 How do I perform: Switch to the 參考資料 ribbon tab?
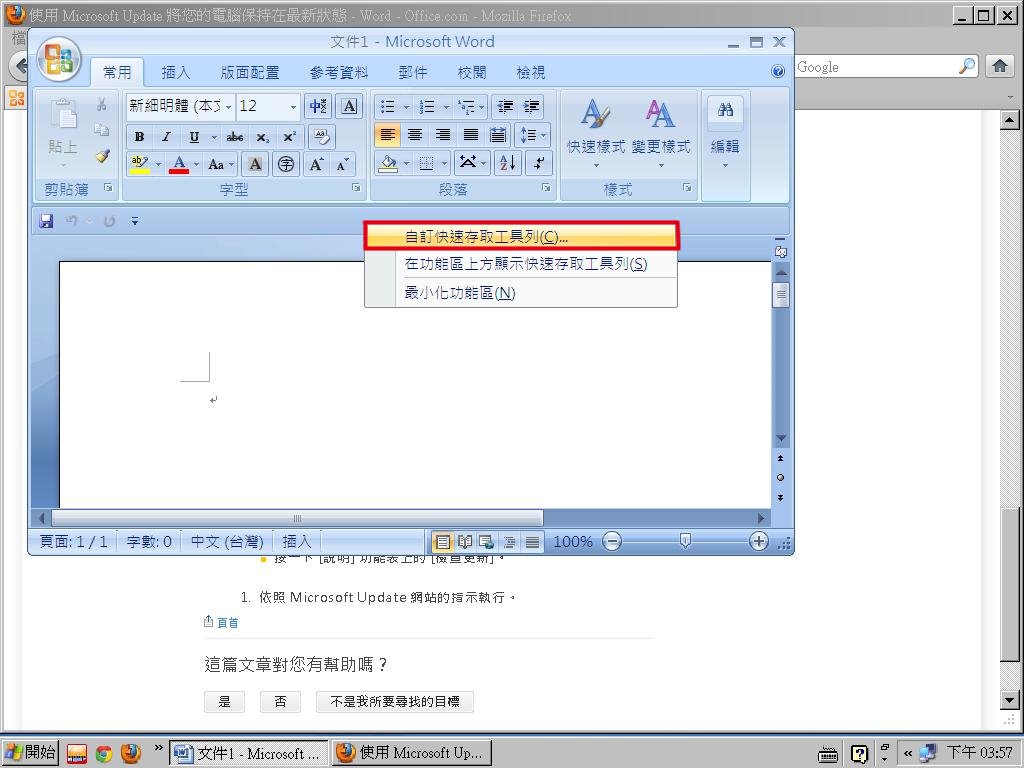[x=338, y=72]
